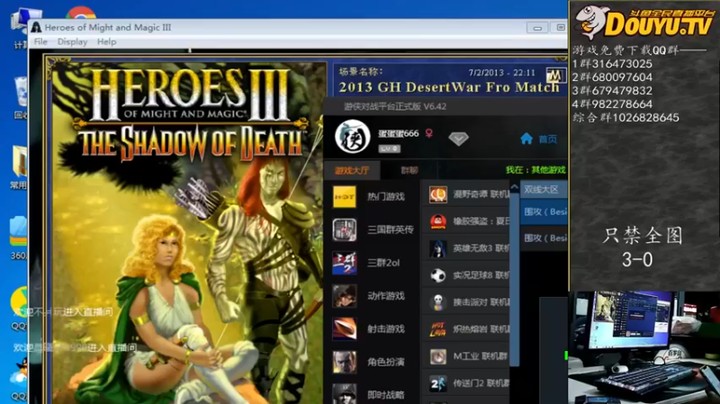The image size is (720, 404).
Task: Click the first game icon in game list
Action: coord(438,195)
